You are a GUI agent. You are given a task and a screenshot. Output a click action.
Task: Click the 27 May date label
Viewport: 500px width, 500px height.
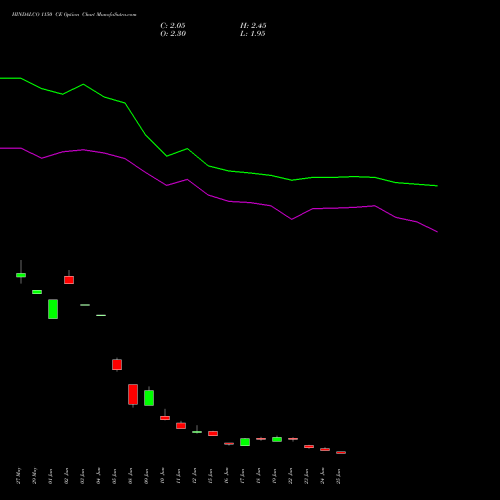click(19, 476)
